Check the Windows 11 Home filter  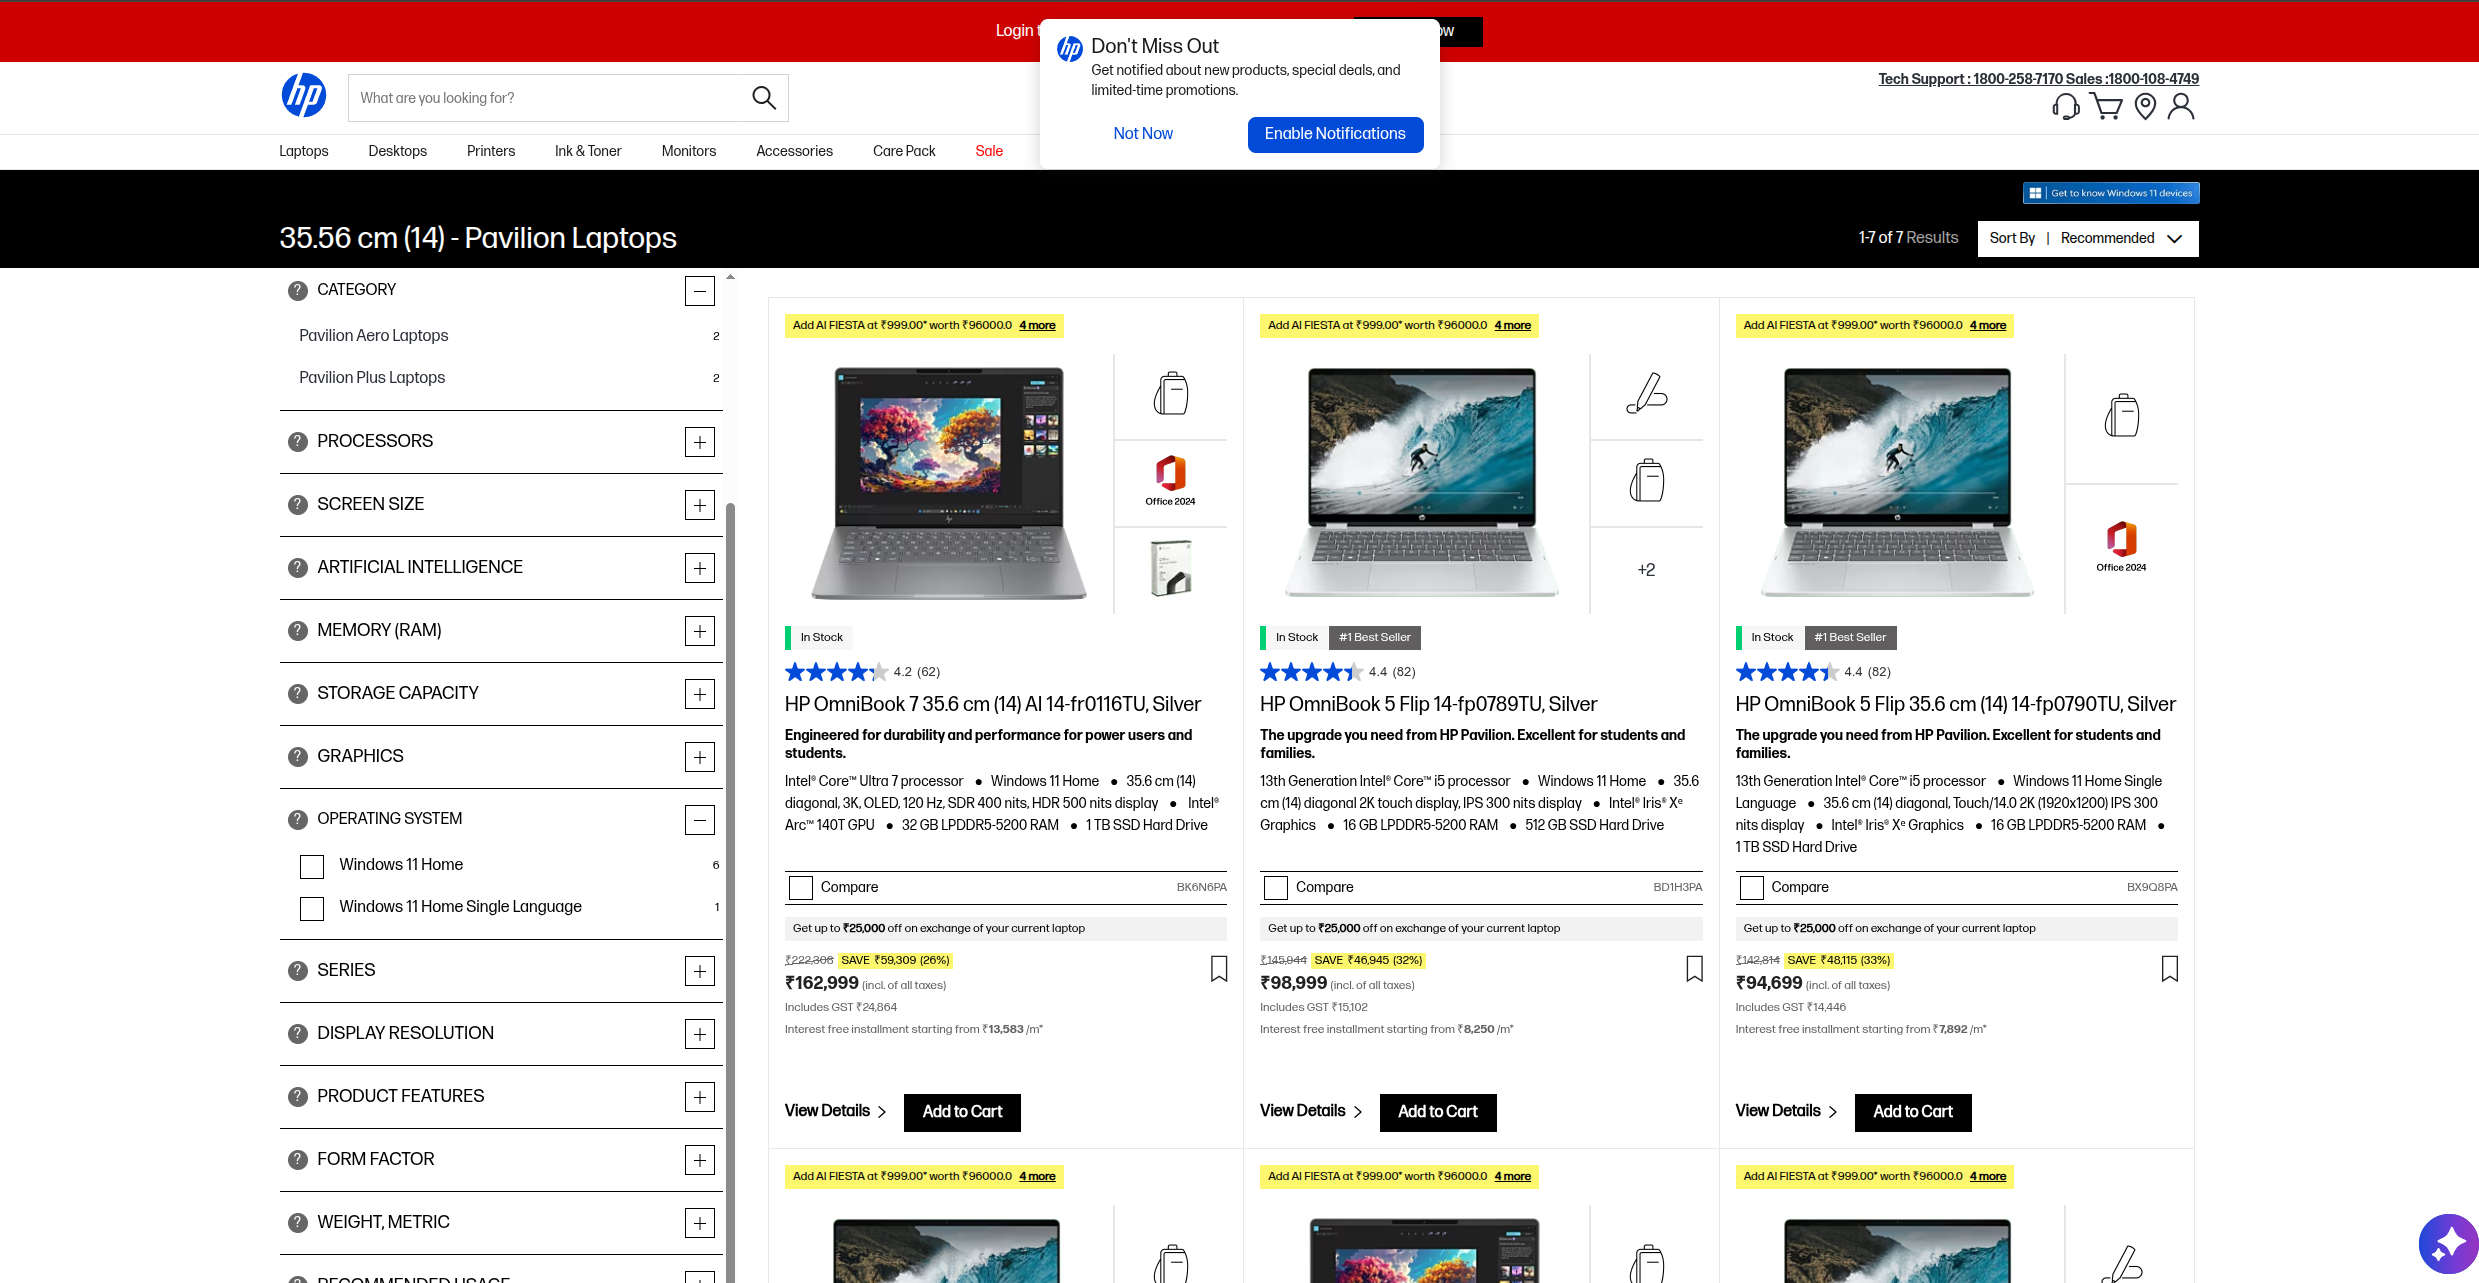[x=312, y=866]
